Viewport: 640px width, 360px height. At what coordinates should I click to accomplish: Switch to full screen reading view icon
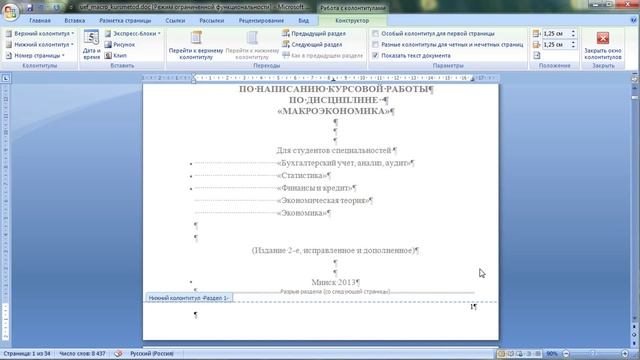(510, 353)
